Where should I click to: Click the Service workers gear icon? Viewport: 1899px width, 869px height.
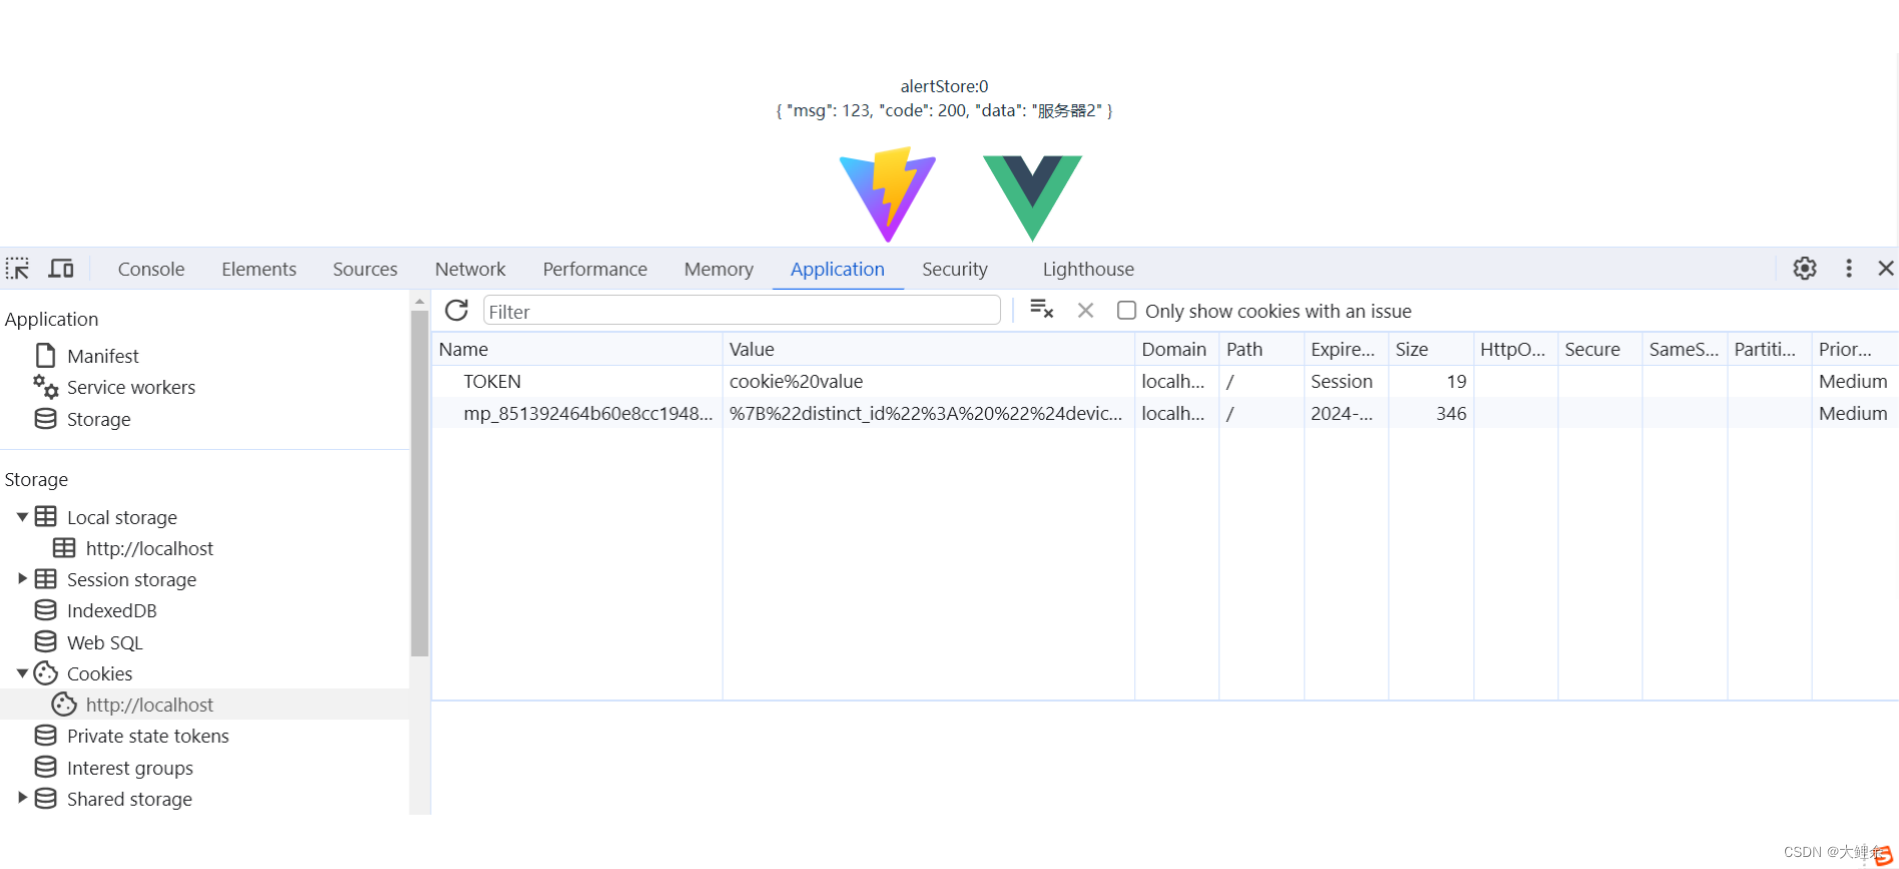45,386
